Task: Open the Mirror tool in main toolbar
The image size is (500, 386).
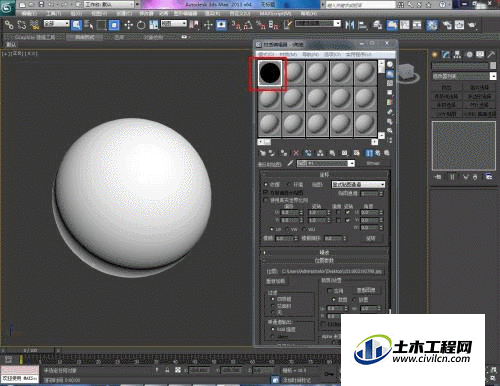Action: pos(349,25)
